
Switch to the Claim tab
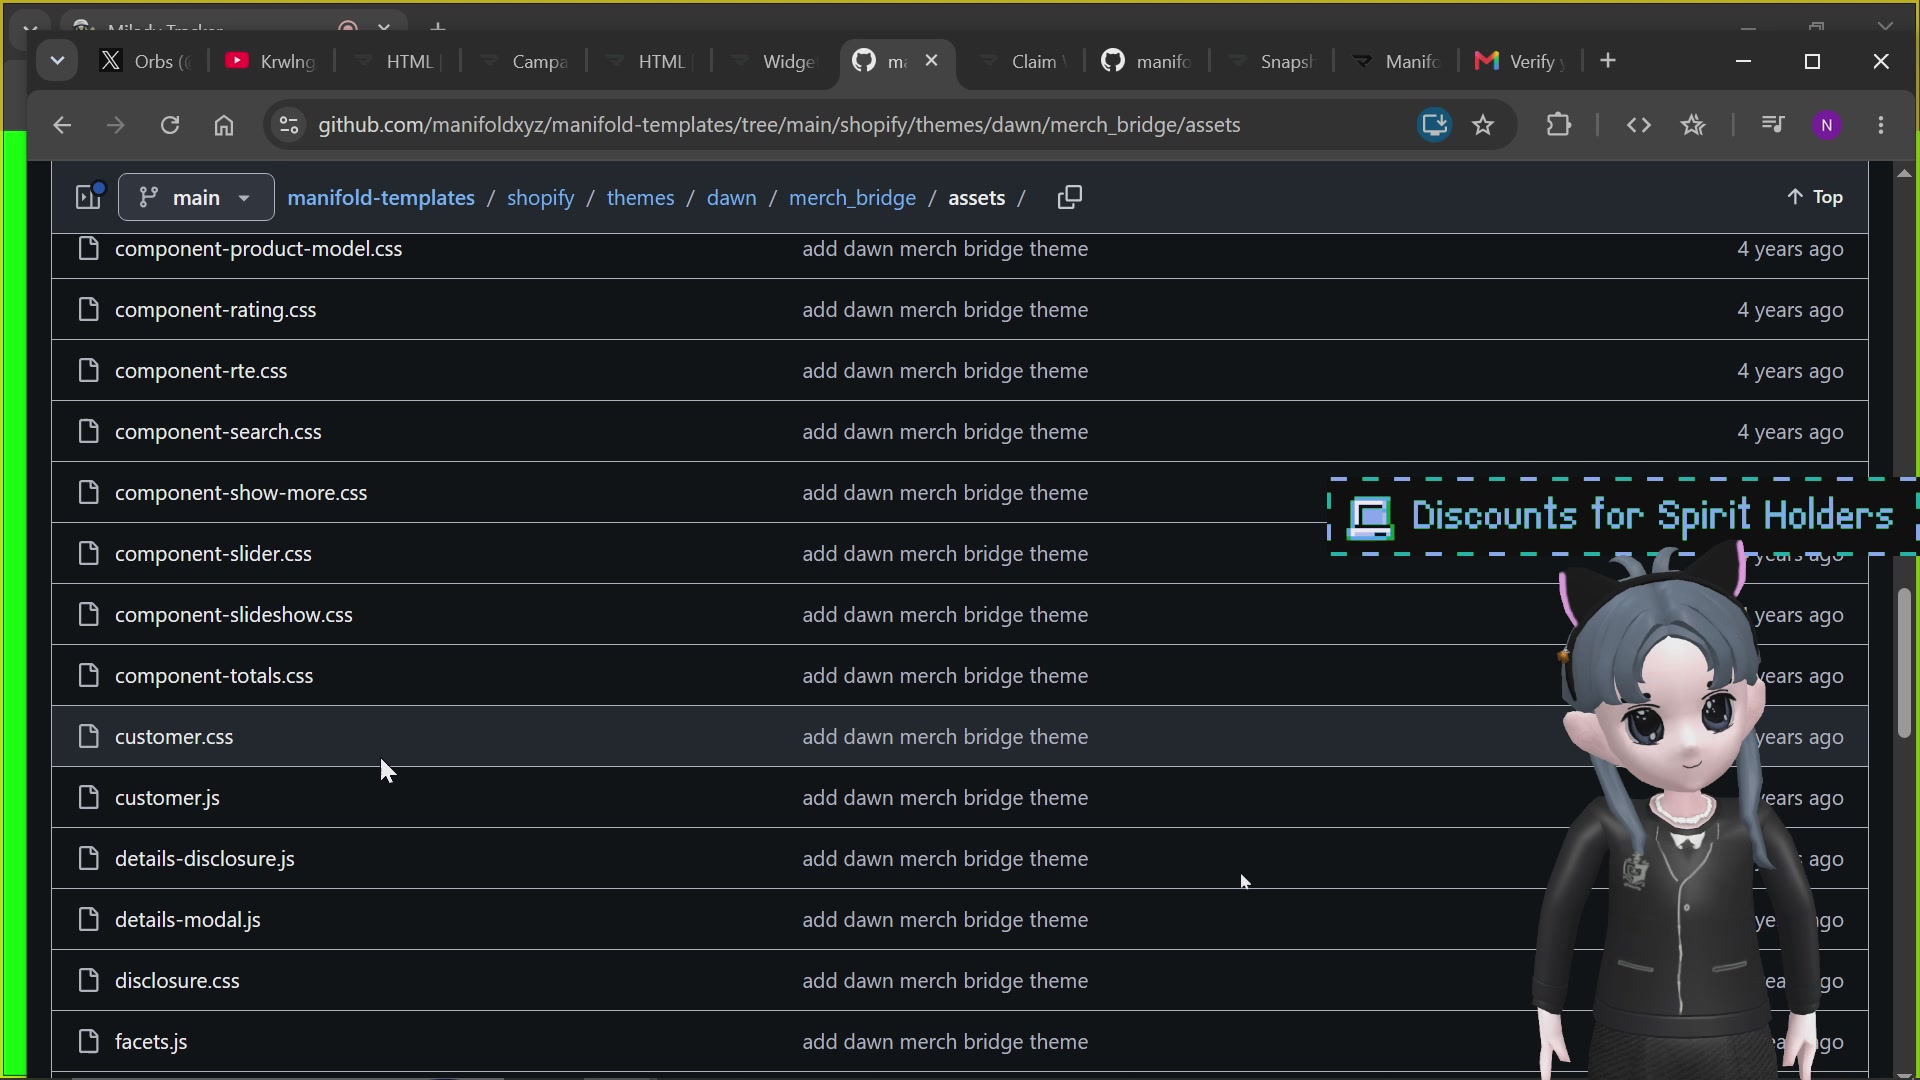tap(1022, 61)
